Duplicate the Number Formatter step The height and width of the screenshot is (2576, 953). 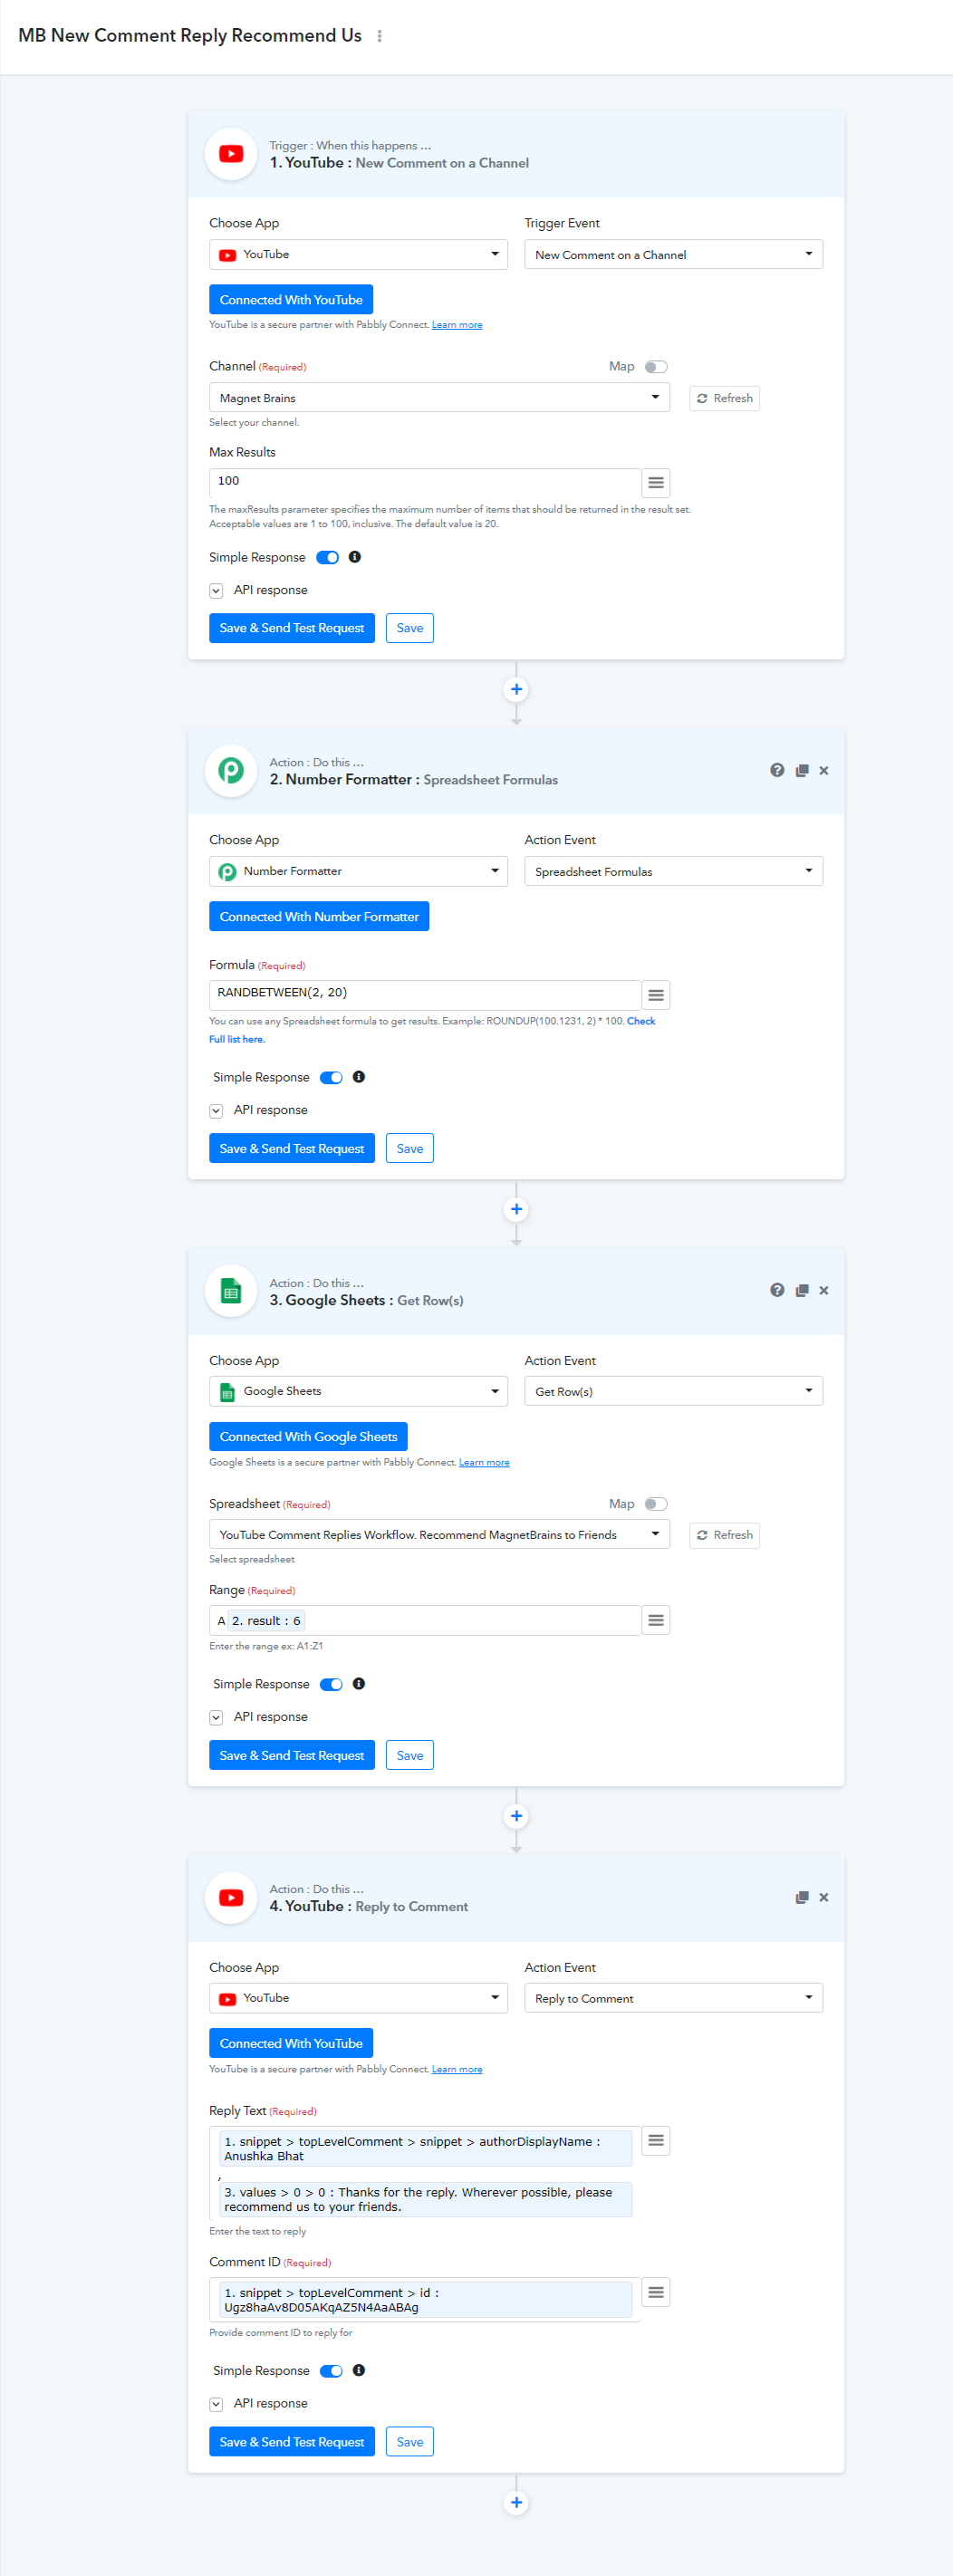click(801, 771)
